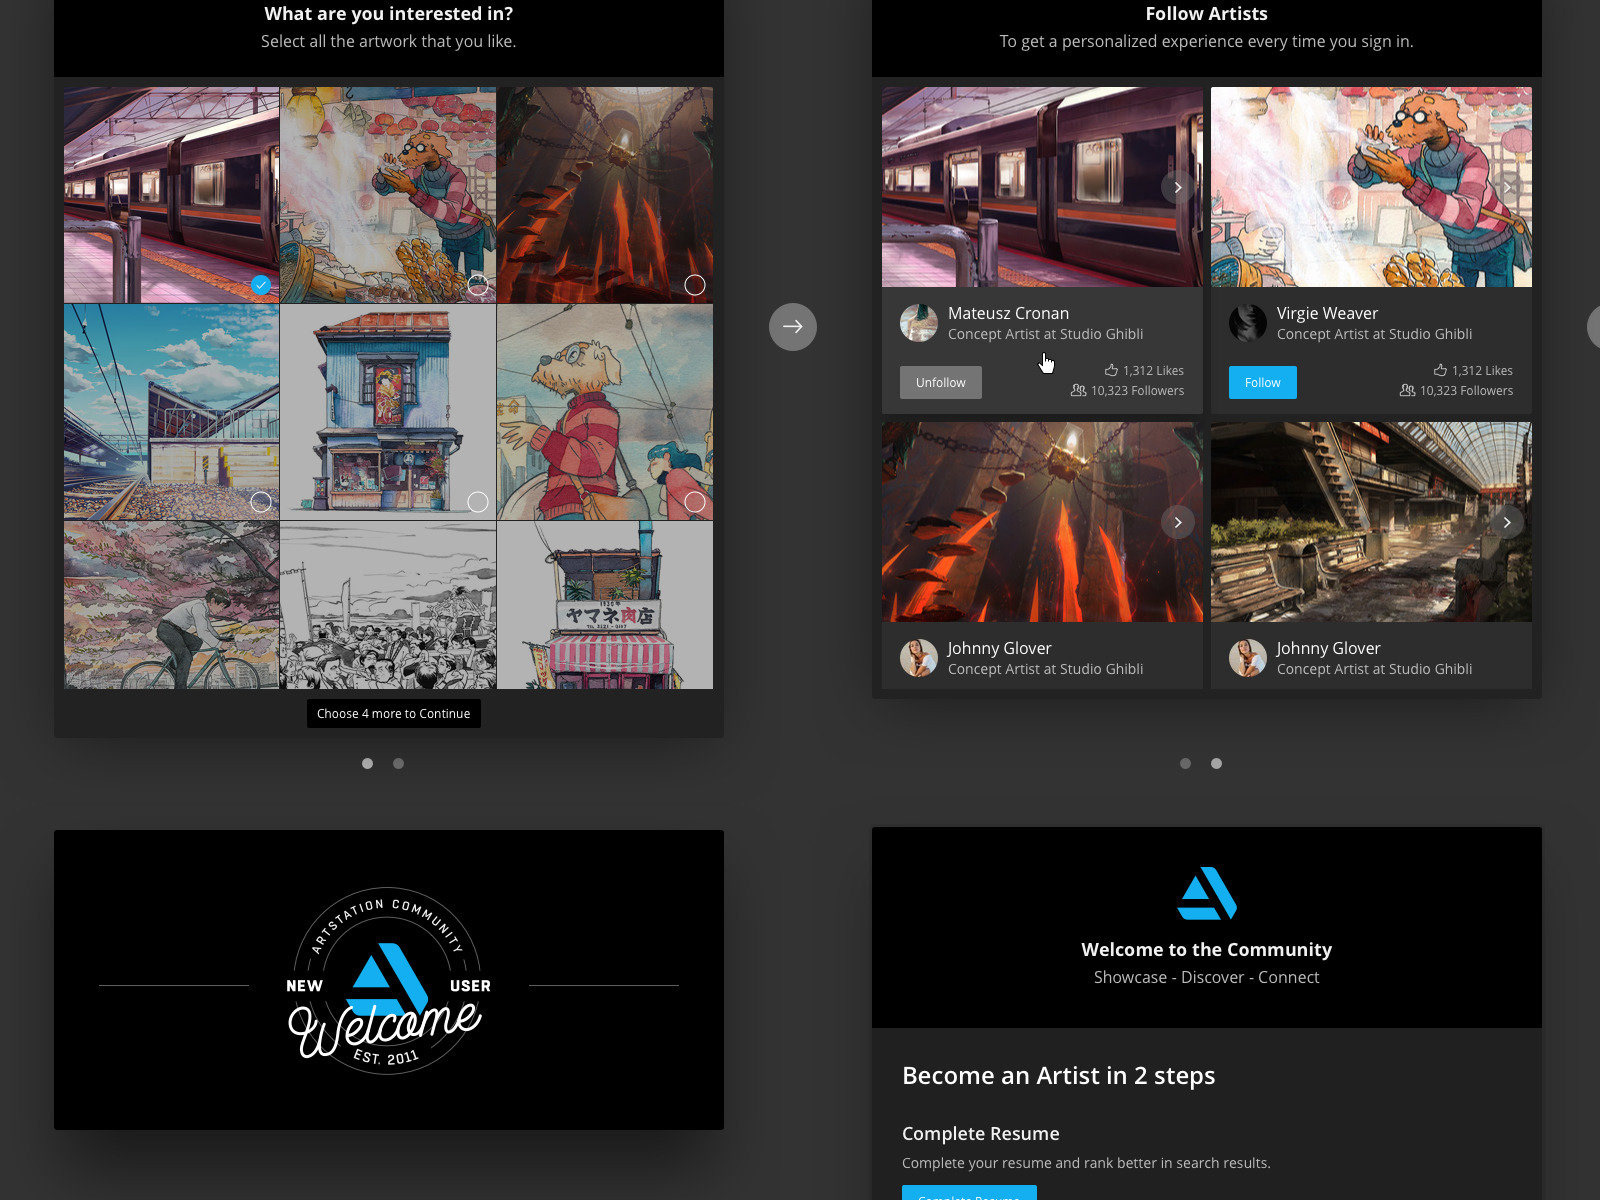
Task: Click 'Showcase - Discover - Connect' tagline
Action: coord(1206,977)
